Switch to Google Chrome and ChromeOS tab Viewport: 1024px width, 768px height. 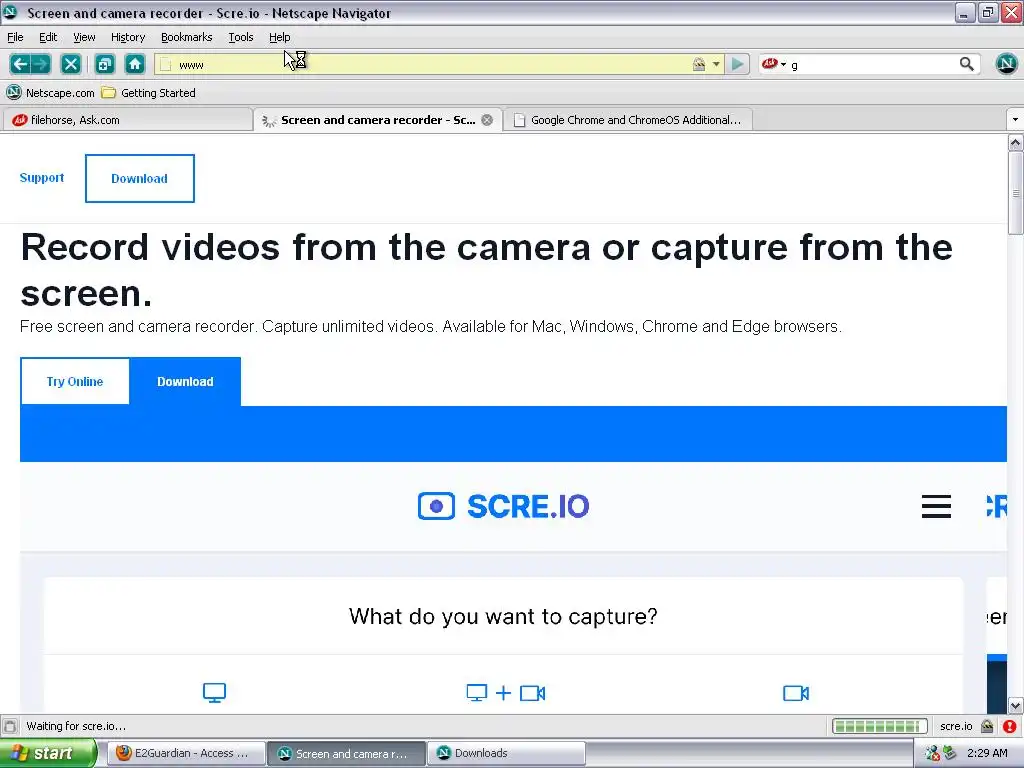click(628, 120)
